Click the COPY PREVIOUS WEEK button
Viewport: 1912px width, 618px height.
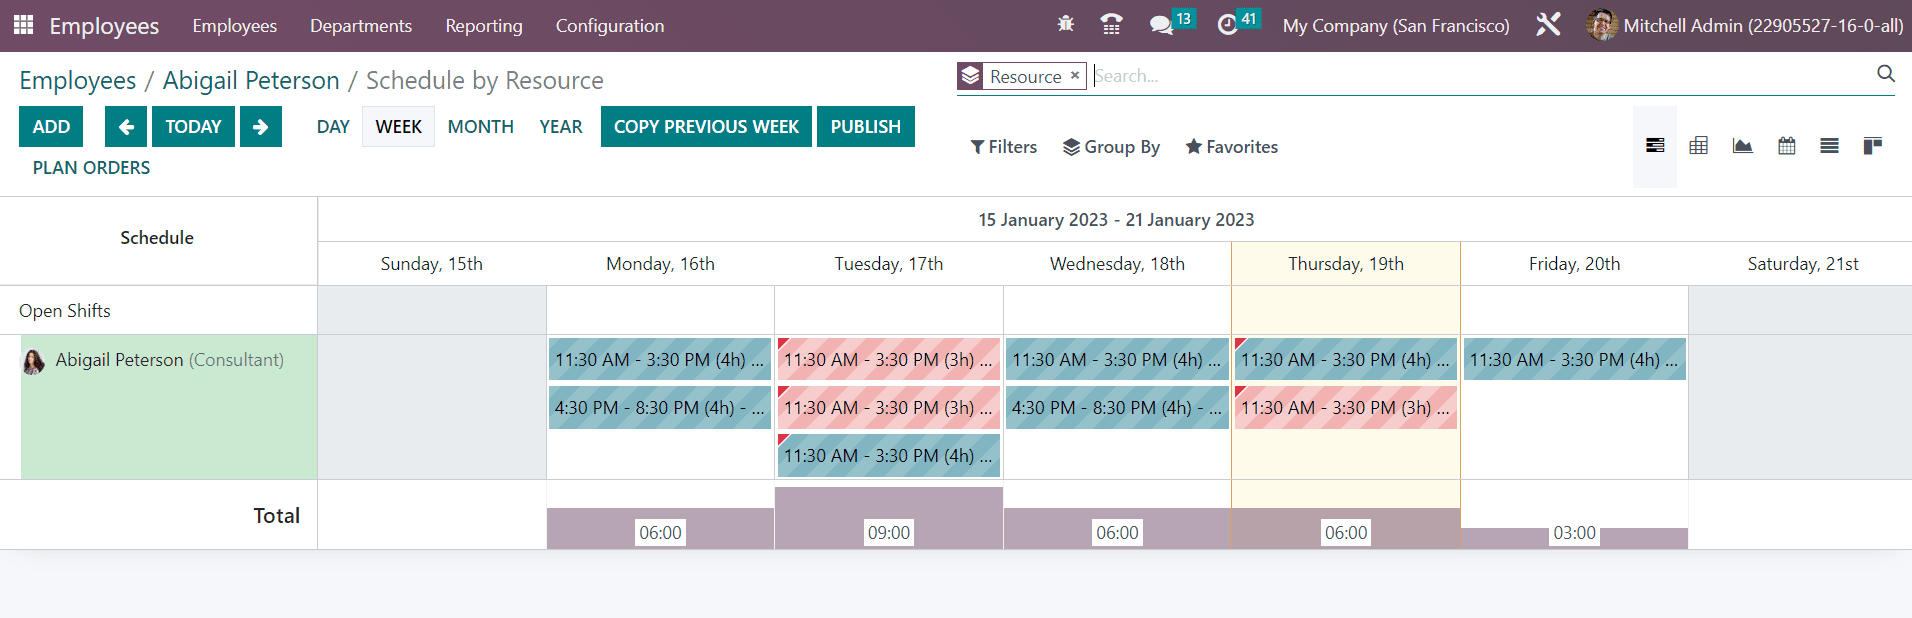tap(706, 127)
